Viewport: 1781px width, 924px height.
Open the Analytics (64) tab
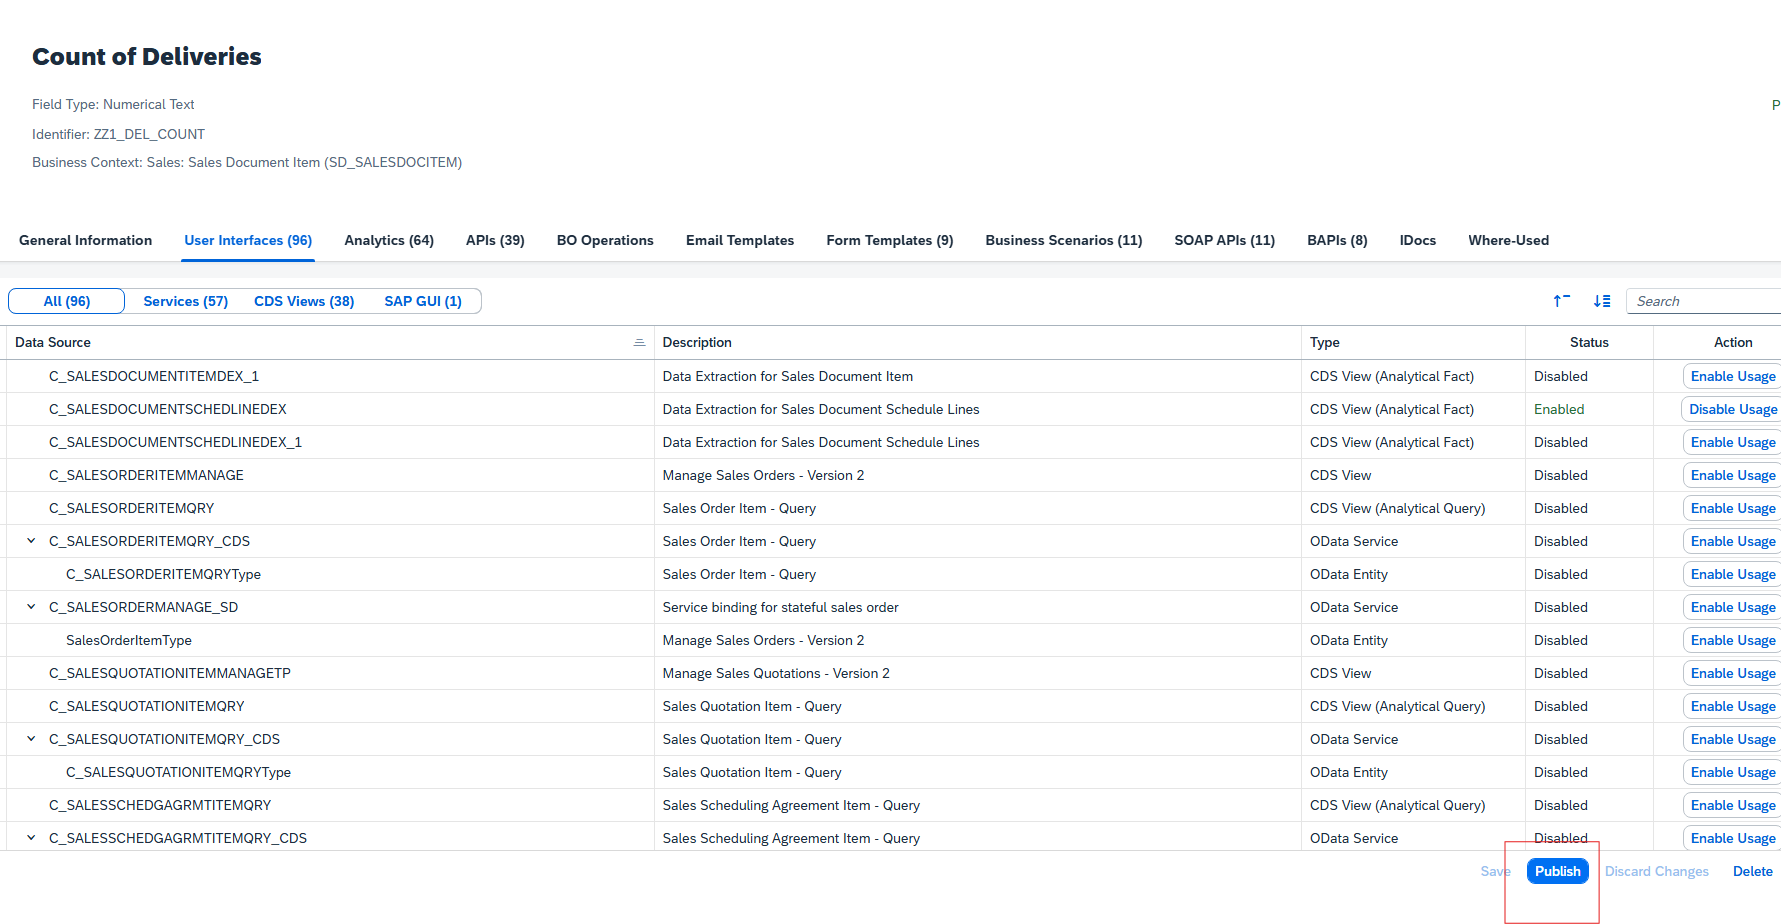(389, 240)
